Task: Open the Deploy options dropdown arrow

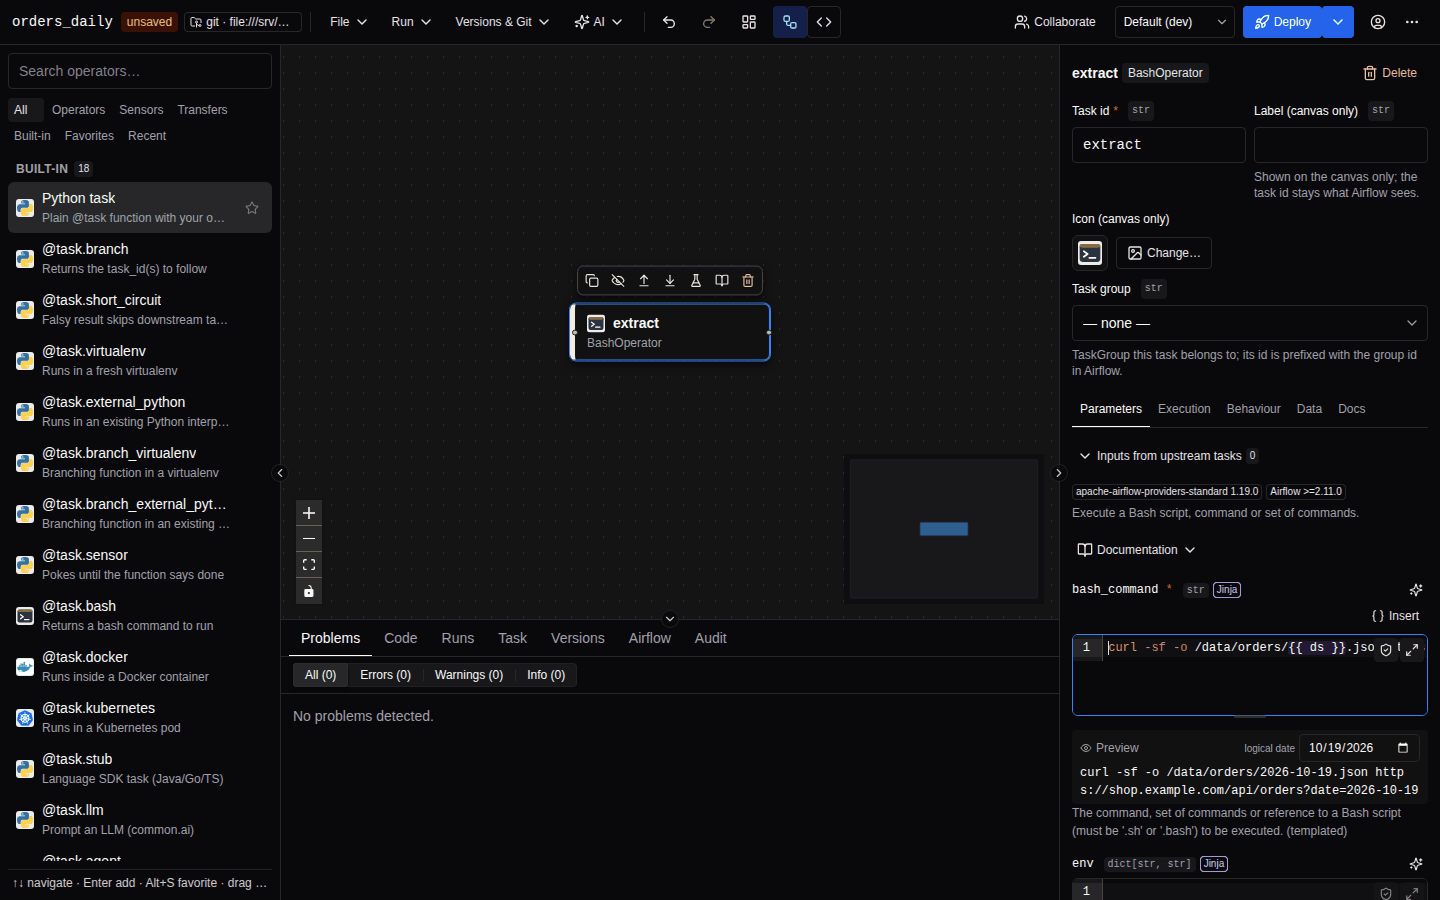Action: 1338,22
